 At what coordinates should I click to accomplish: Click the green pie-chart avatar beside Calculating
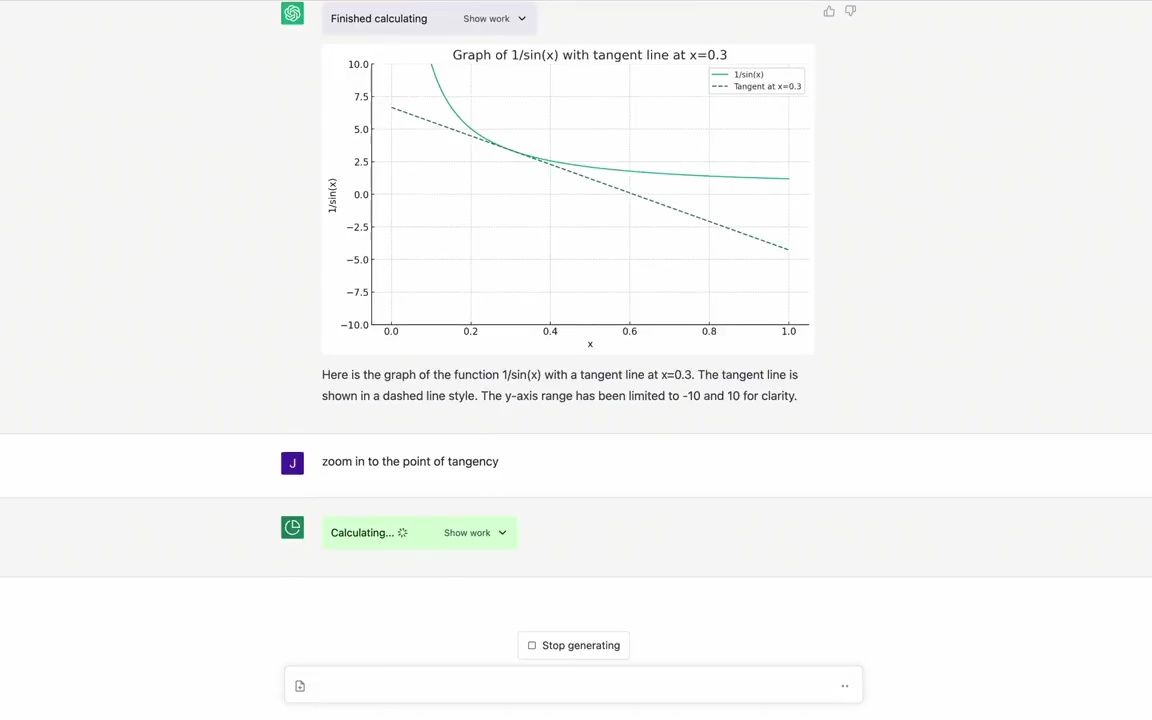tap(292, 528)
